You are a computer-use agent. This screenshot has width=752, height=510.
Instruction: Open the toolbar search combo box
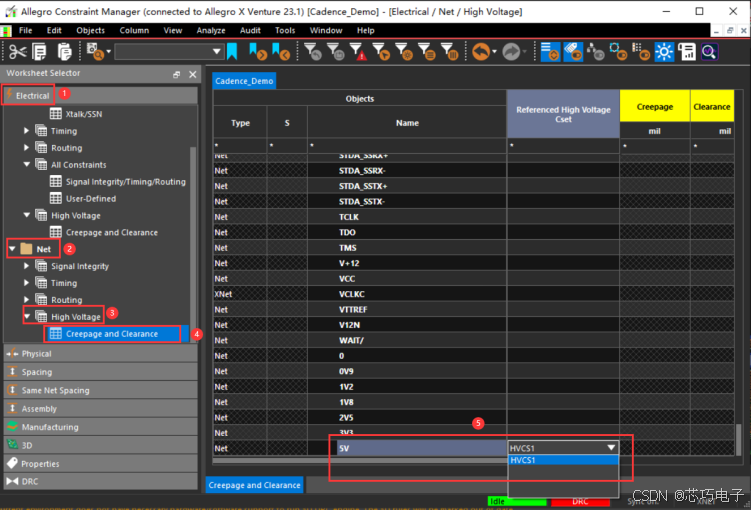tap(169, 51)
